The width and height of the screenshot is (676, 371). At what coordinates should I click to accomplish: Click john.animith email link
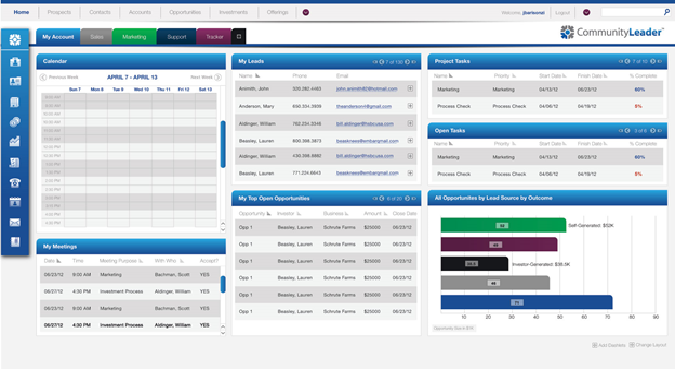coord(366,89)
